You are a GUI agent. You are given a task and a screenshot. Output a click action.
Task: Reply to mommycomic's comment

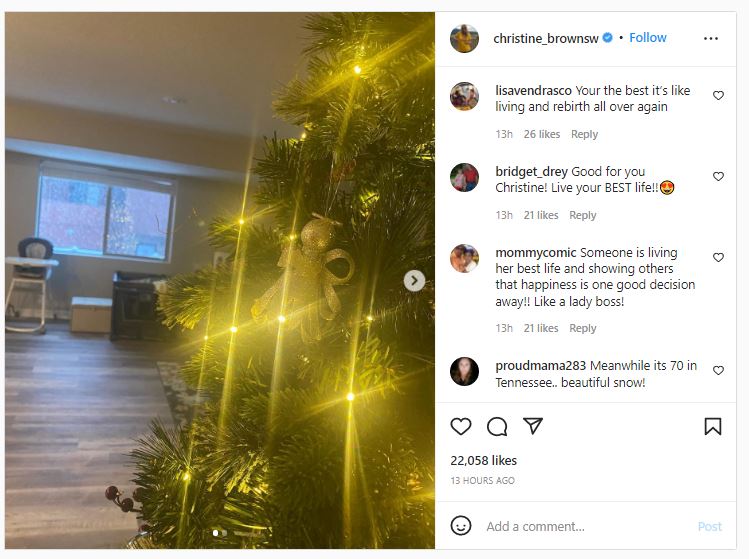coord(583,328)
